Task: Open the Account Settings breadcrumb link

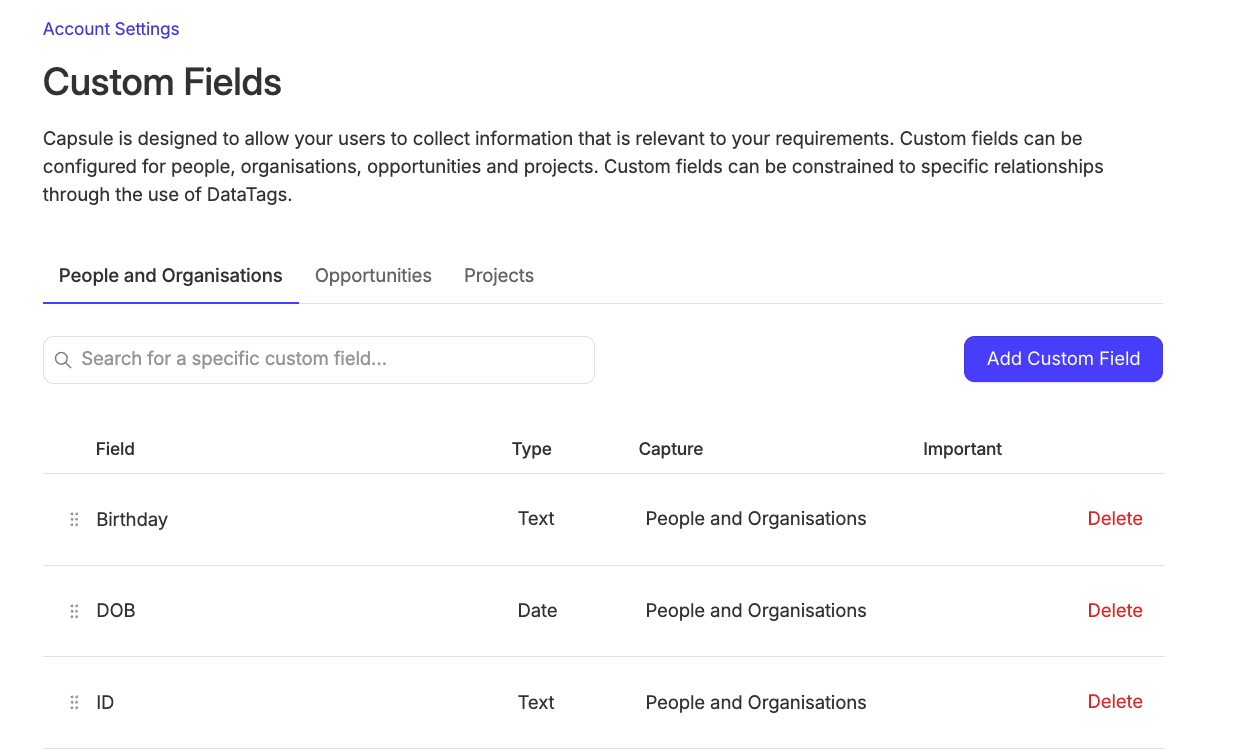Action: click(111, 29)
